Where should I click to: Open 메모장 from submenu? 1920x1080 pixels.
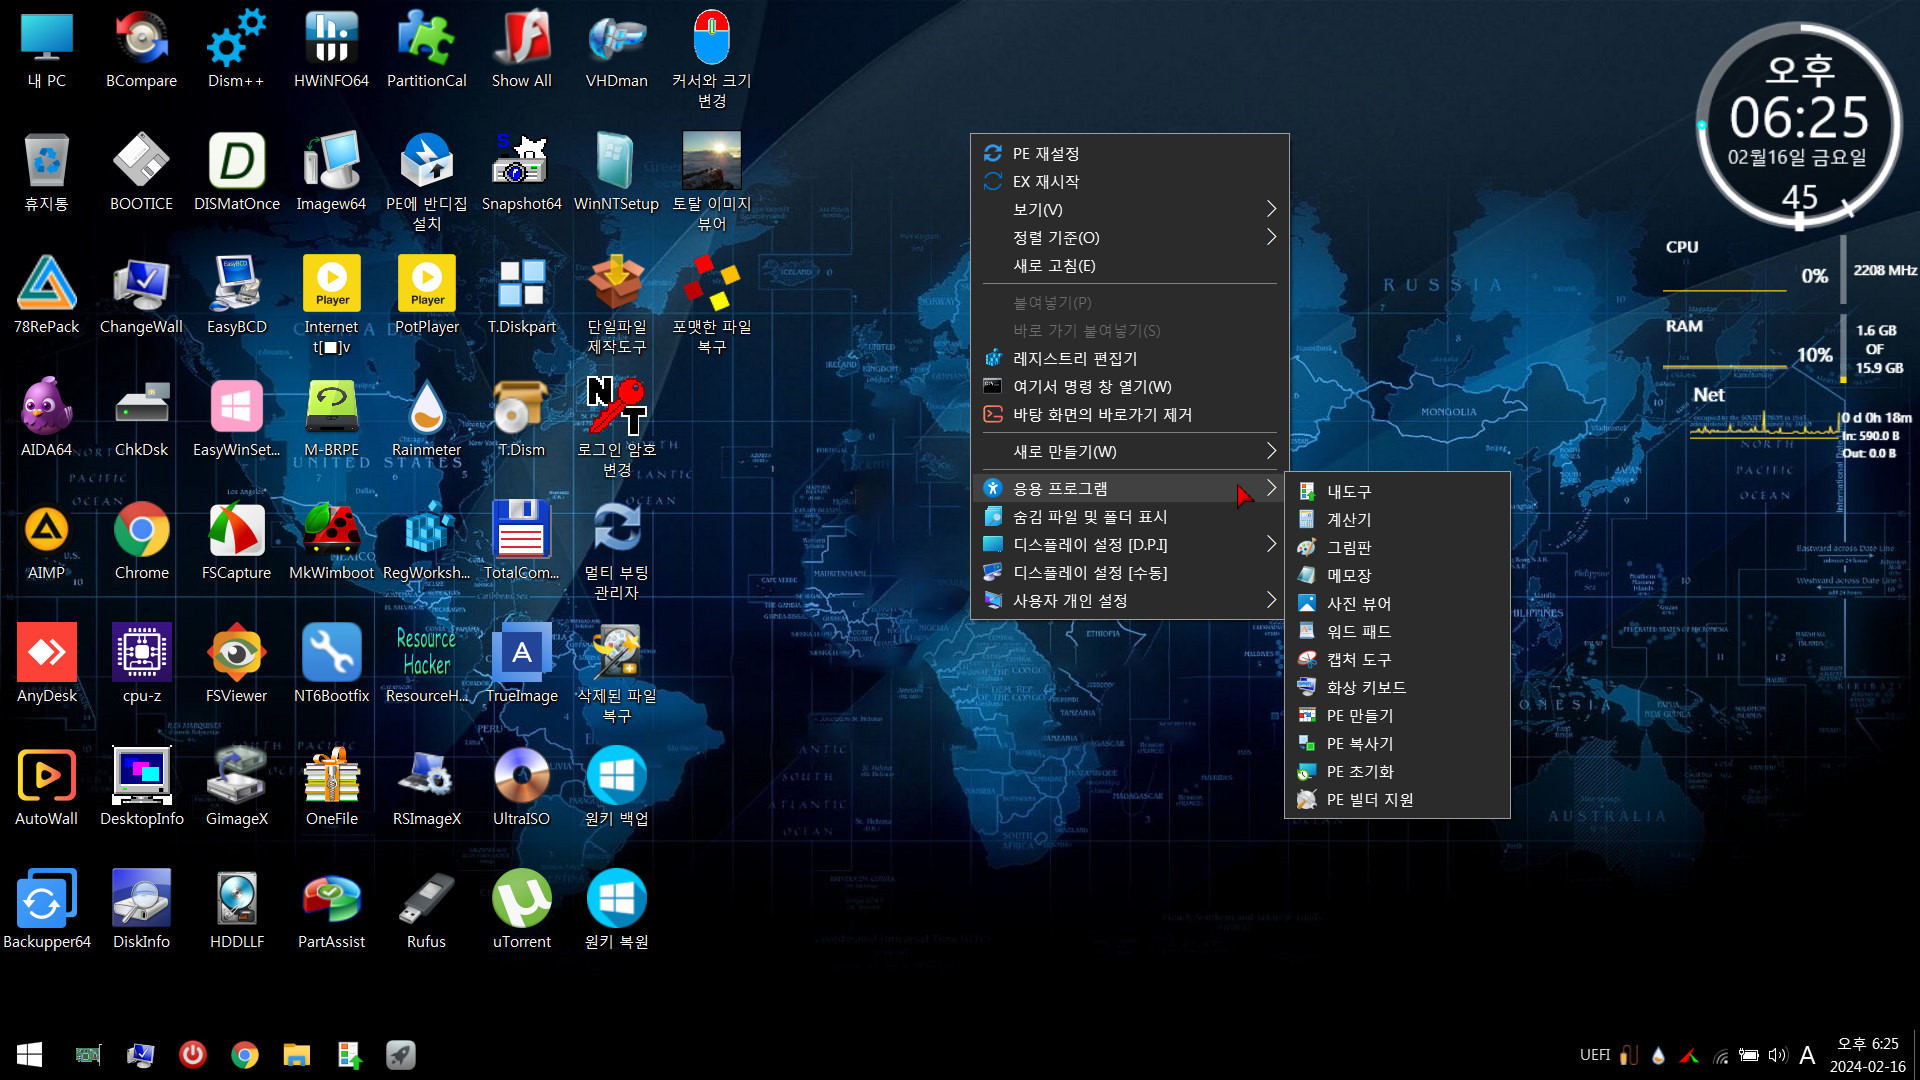1397,576
